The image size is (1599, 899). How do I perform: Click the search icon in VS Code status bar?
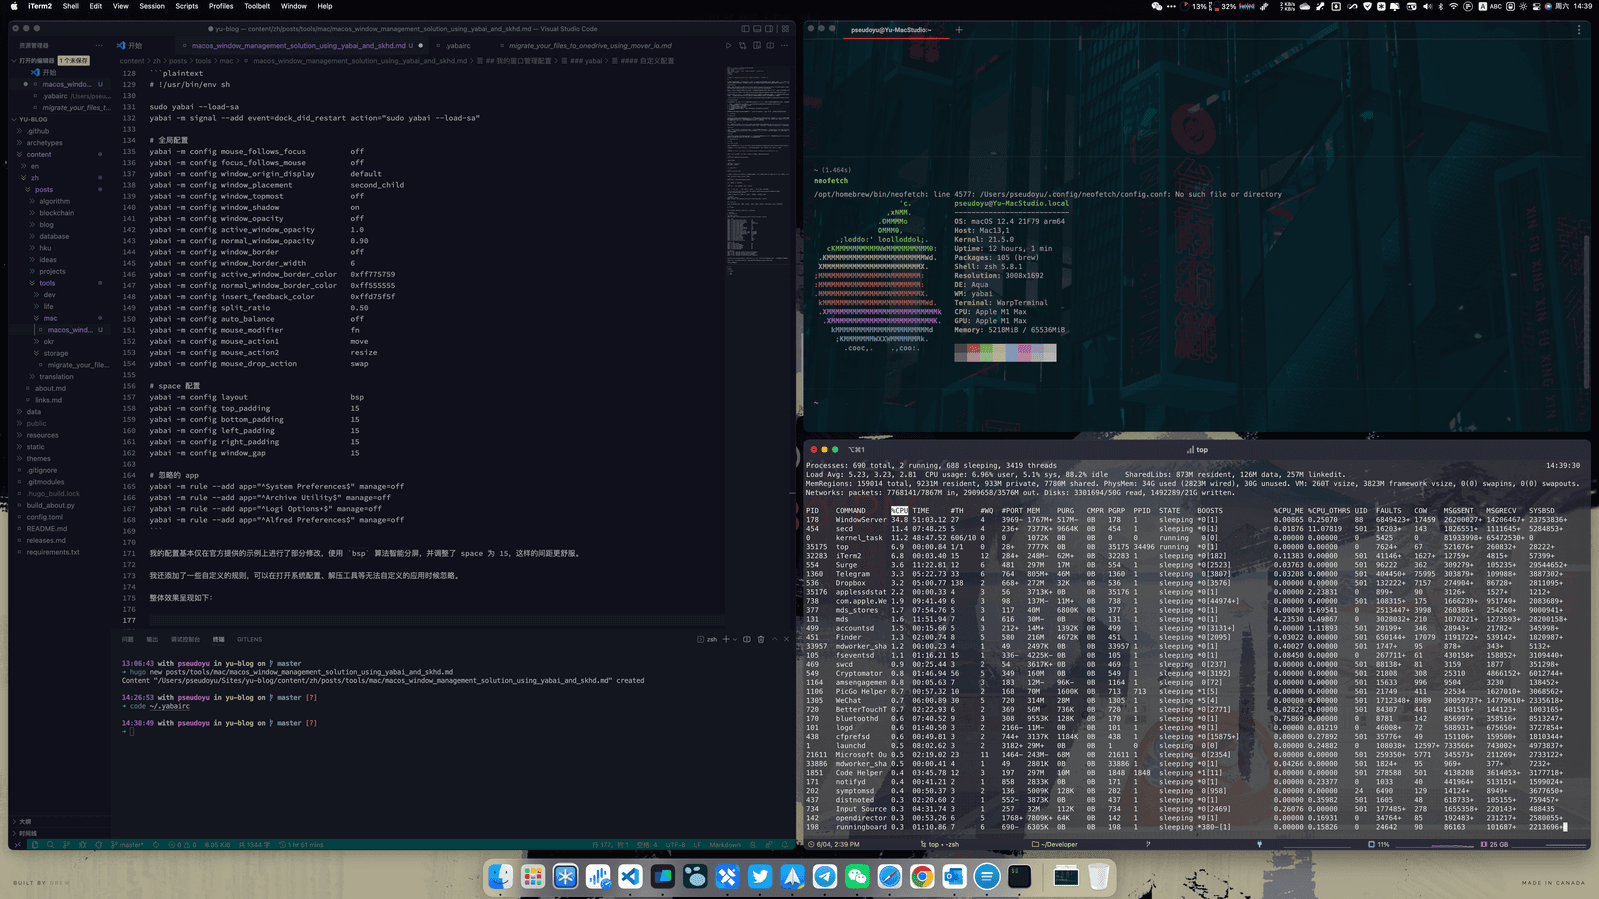(x=50, y=845)
